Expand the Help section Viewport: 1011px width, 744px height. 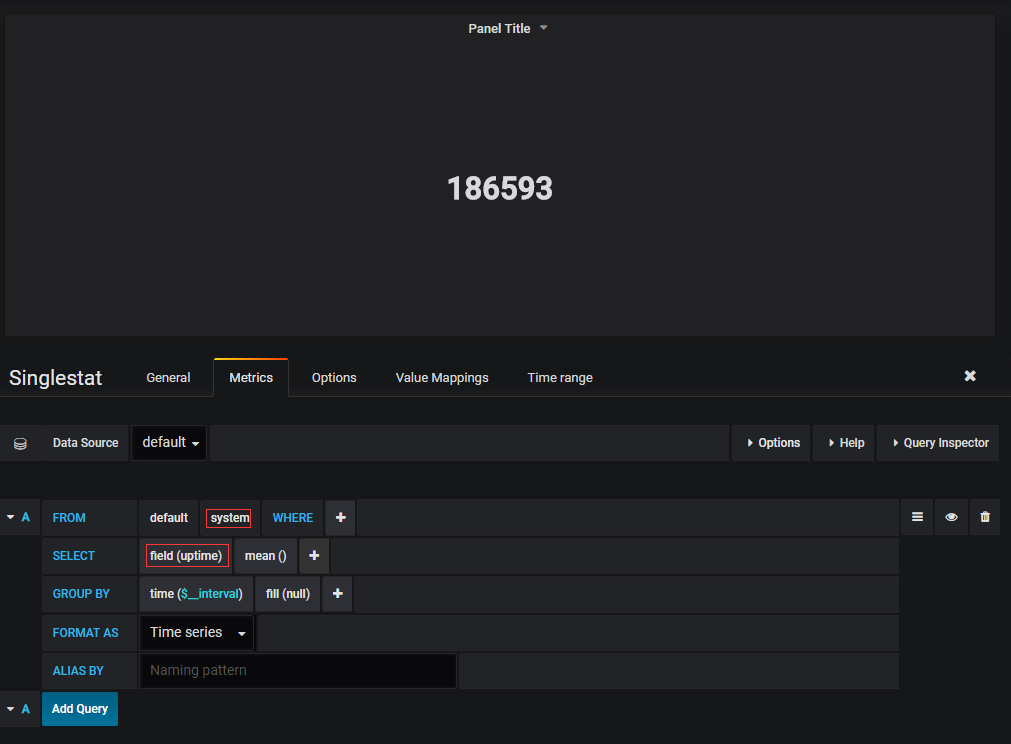[843, 442]
